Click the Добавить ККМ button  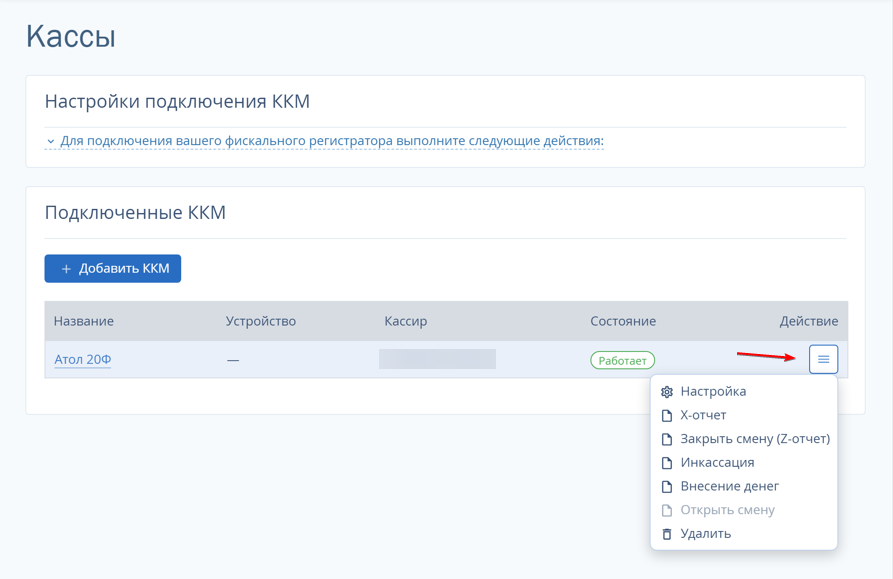pyautogui.click(x=113, y=268)
